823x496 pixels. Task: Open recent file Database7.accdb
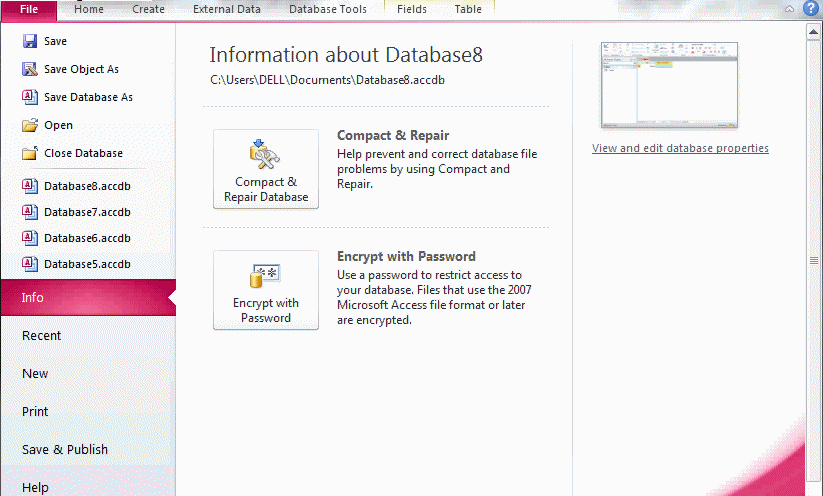point(88,212)
